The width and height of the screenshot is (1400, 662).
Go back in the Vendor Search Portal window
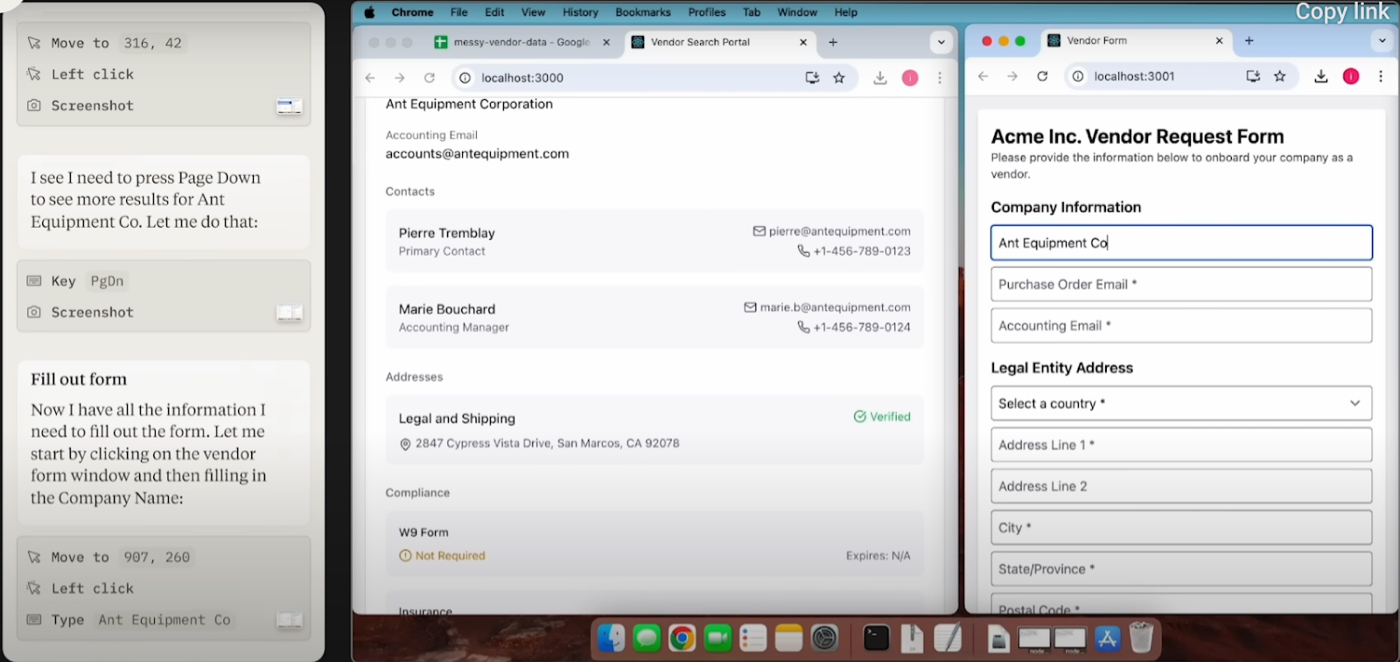point(370,78)
